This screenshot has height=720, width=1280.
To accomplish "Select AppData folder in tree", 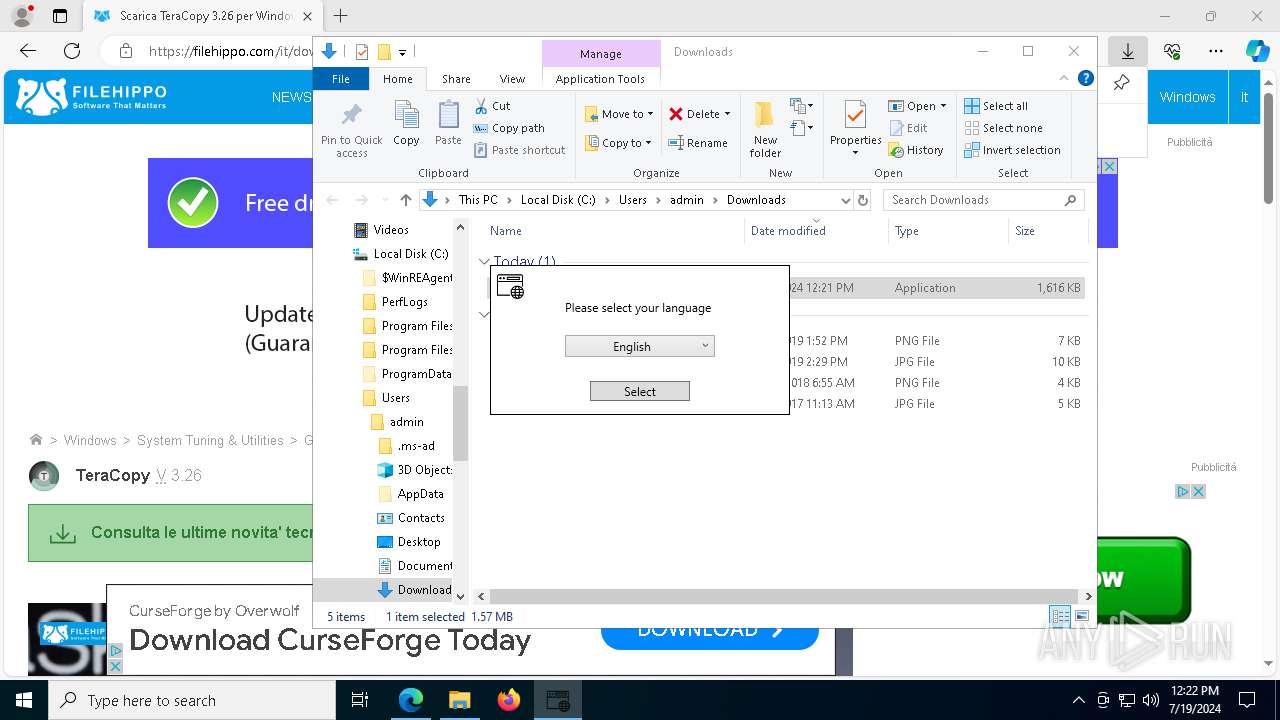I will click(x=420, y=494).
